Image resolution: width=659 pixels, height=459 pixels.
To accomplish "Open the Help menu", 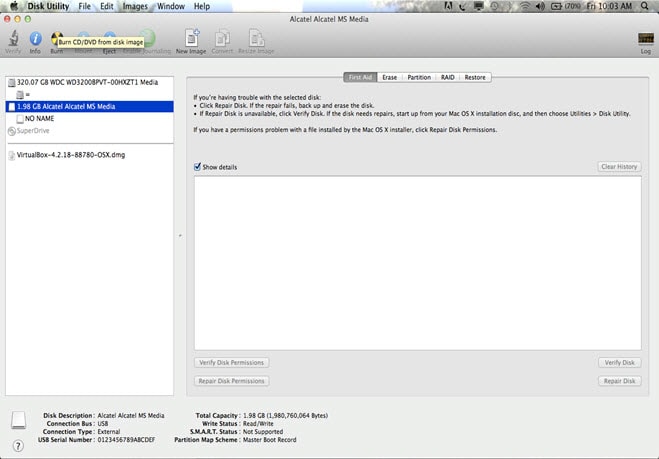I will coord(202,6).
